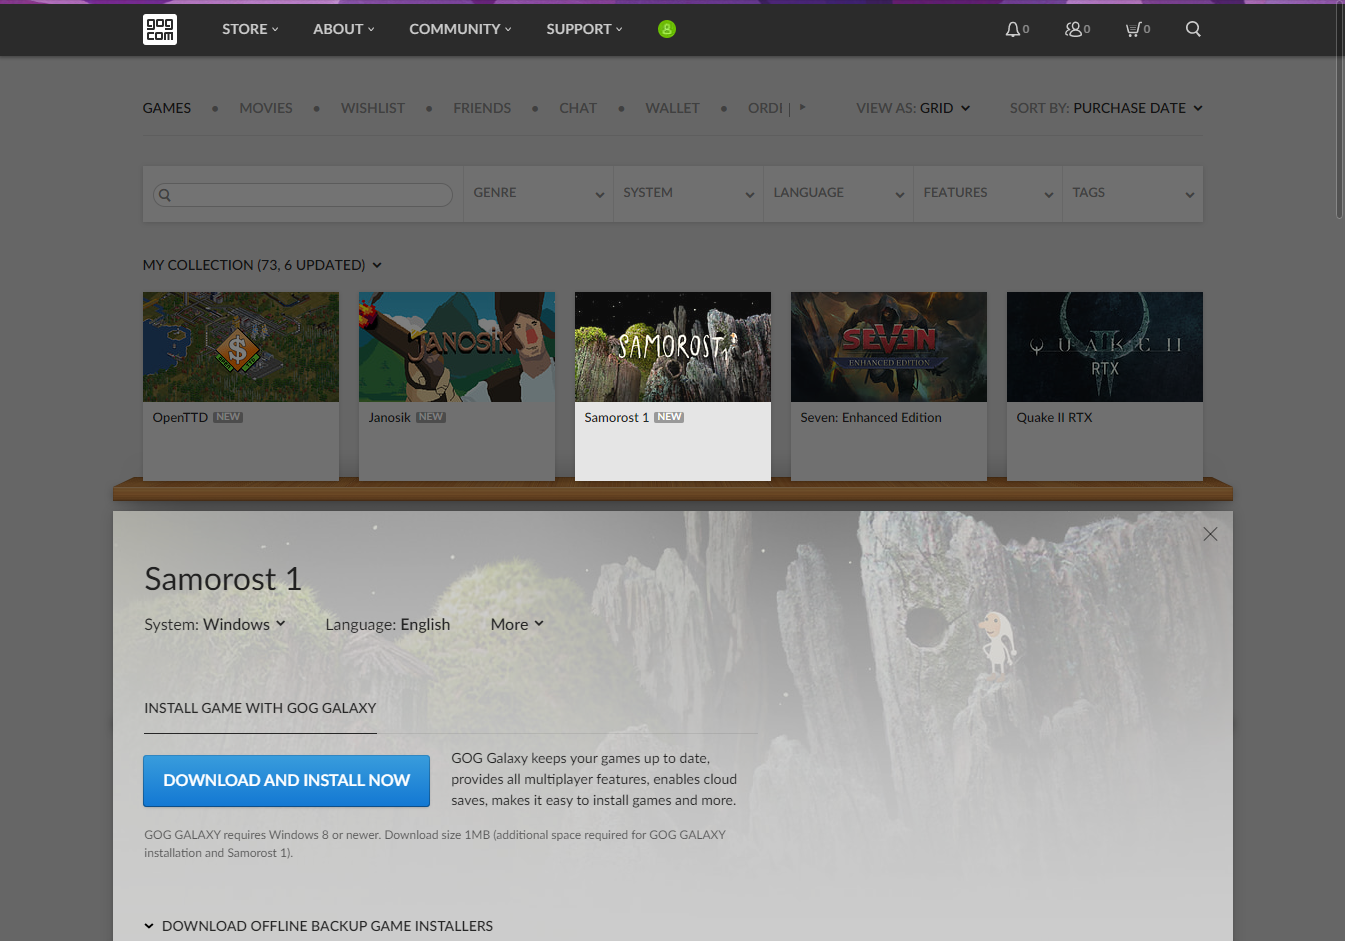Click the small arrow next to ORDI tab
1345x941 pixels.
pyautogui.click(x=802, y=107)
